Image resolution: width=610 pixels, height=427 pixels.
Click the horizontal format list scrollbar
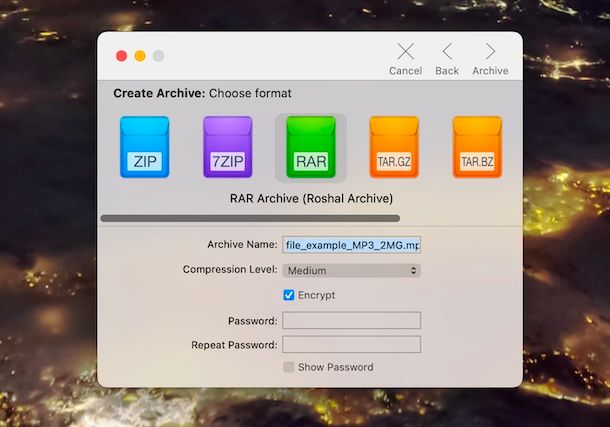pos(250,218)
